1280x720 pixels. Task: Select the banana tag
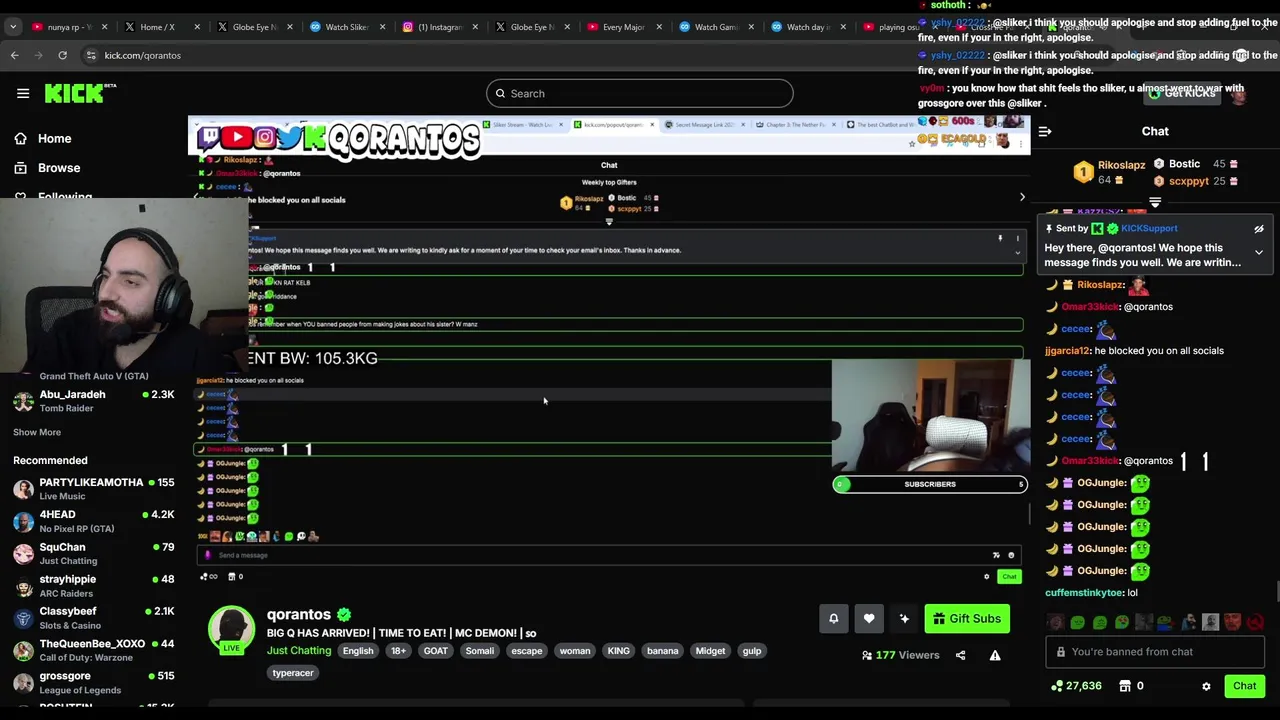tap(662, 651)
